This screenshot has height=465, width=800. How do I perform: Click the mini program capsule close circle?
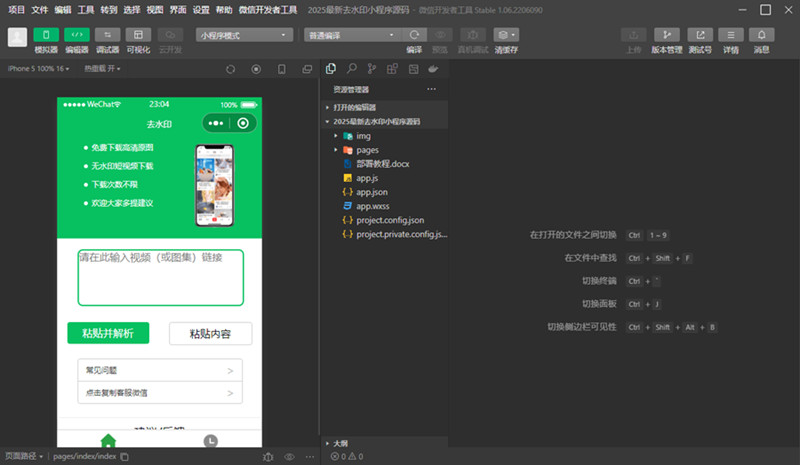tap(243, 123)
